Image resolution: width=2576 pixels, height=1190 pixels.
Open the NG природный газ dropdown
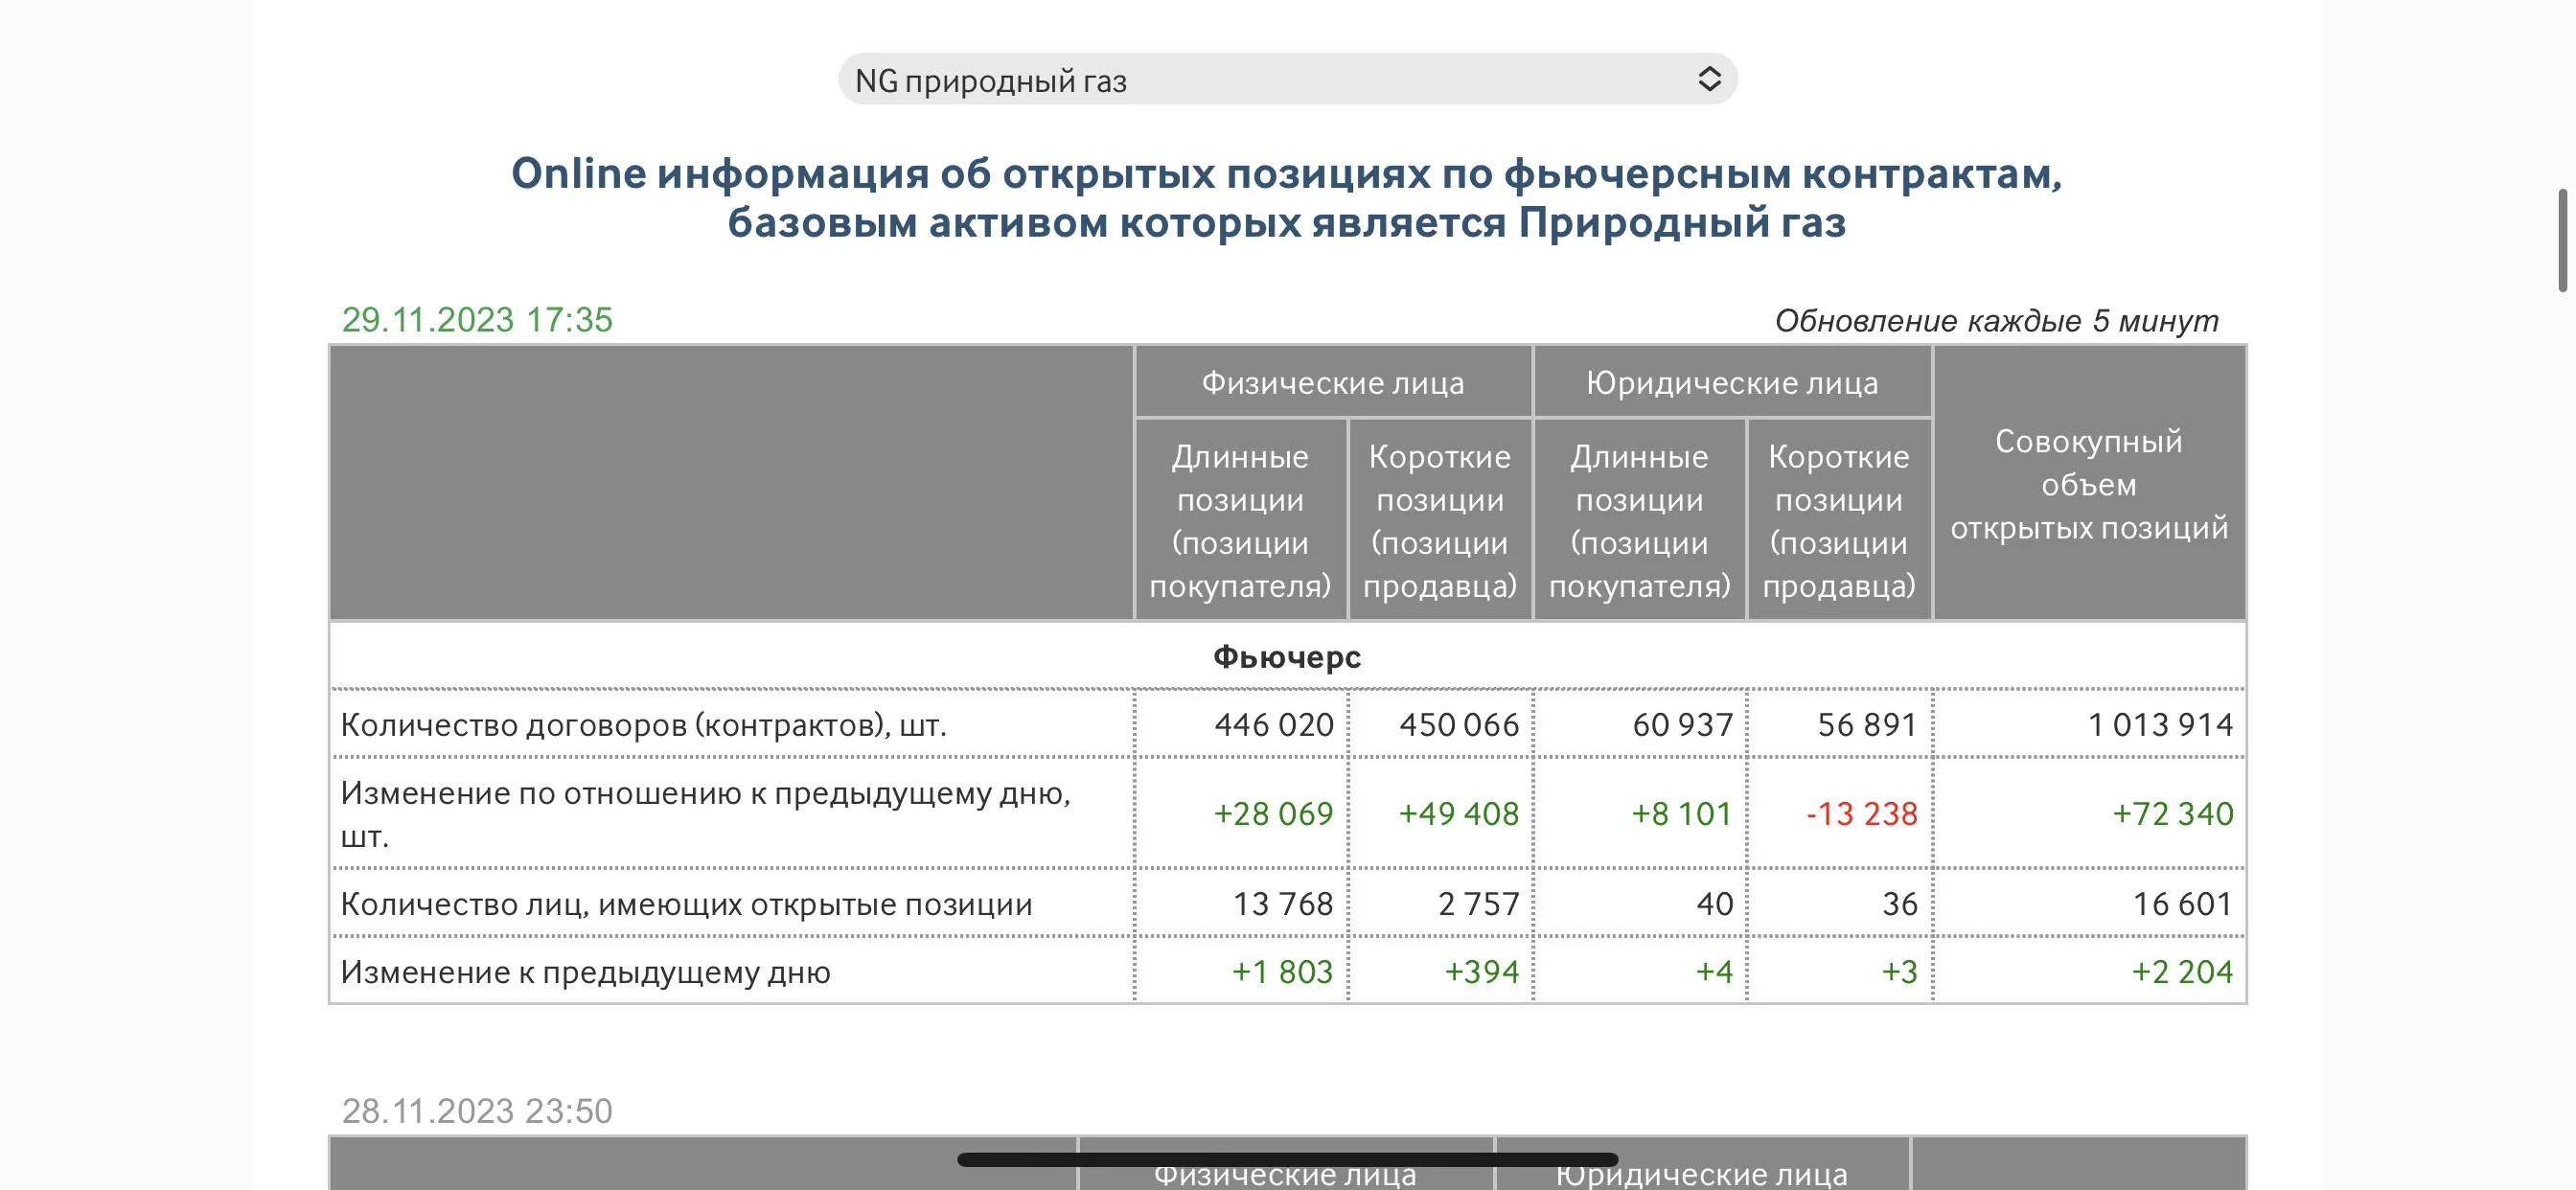[x=1287, y=79]
